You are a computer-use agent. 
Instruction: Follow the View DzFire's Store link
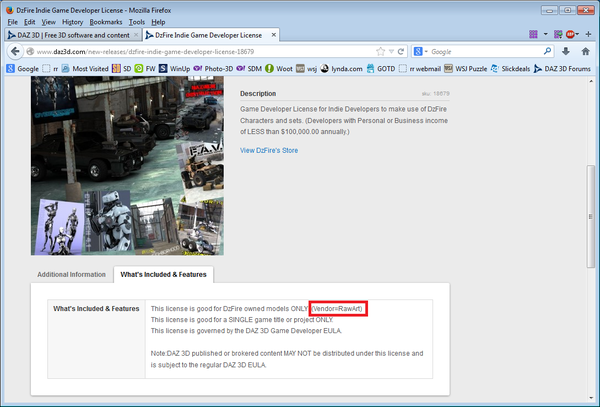coord(269,150)
